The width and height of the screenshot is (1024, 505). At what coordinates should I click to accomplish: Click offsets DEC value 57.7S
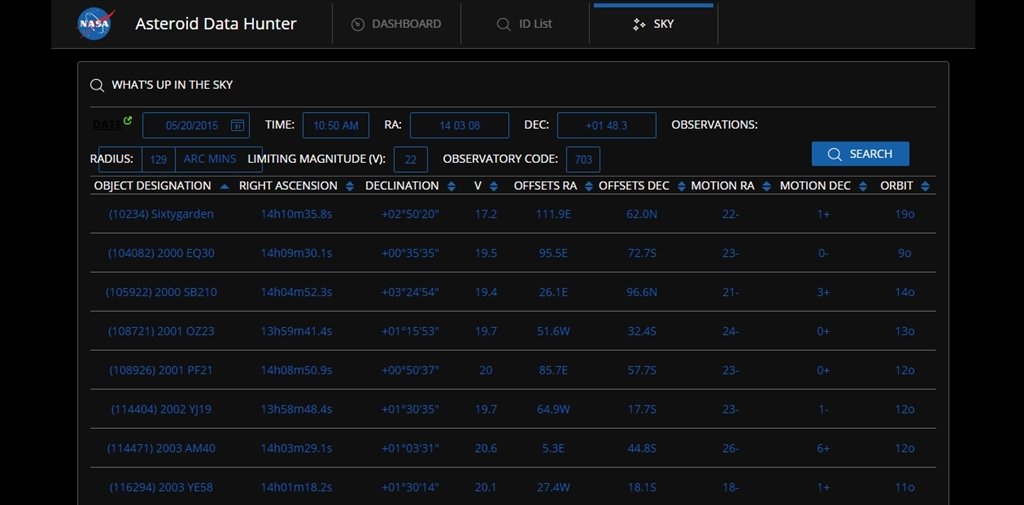[641, 370]
